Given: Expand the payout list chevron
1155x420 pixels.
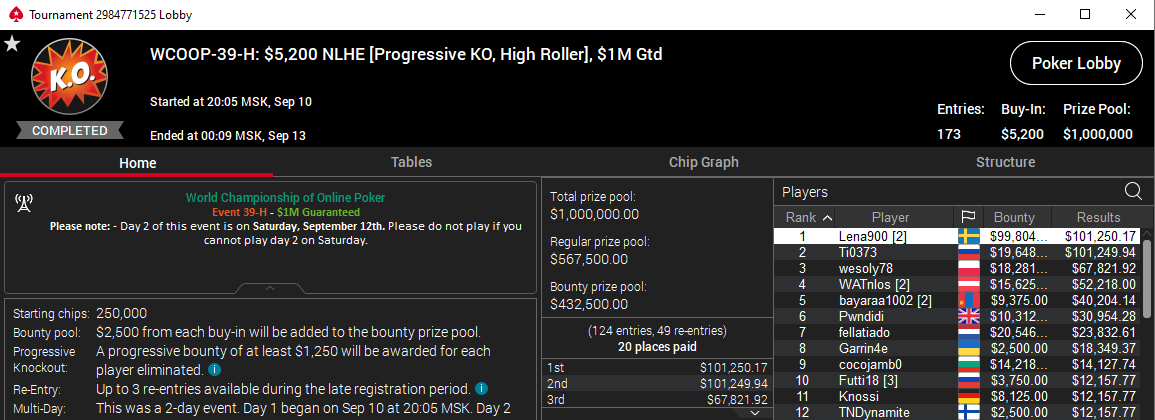Looking at the screenshot, I should click(753, 413).
